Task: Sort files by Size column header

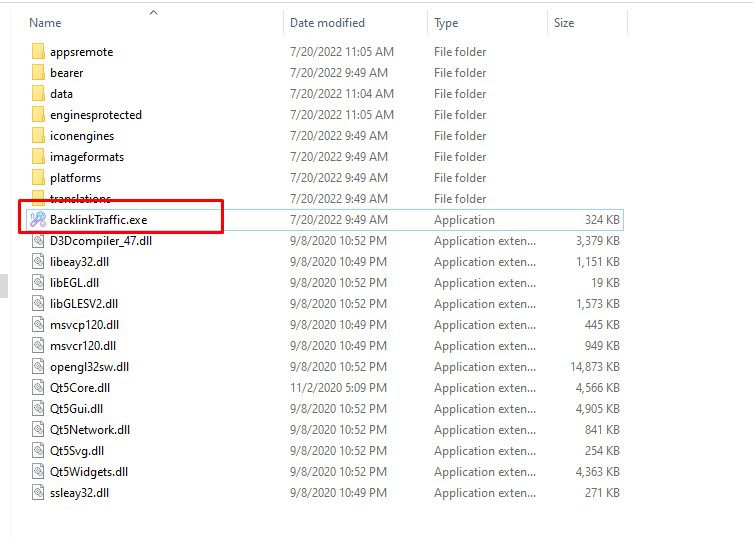Action: point(564,23)
